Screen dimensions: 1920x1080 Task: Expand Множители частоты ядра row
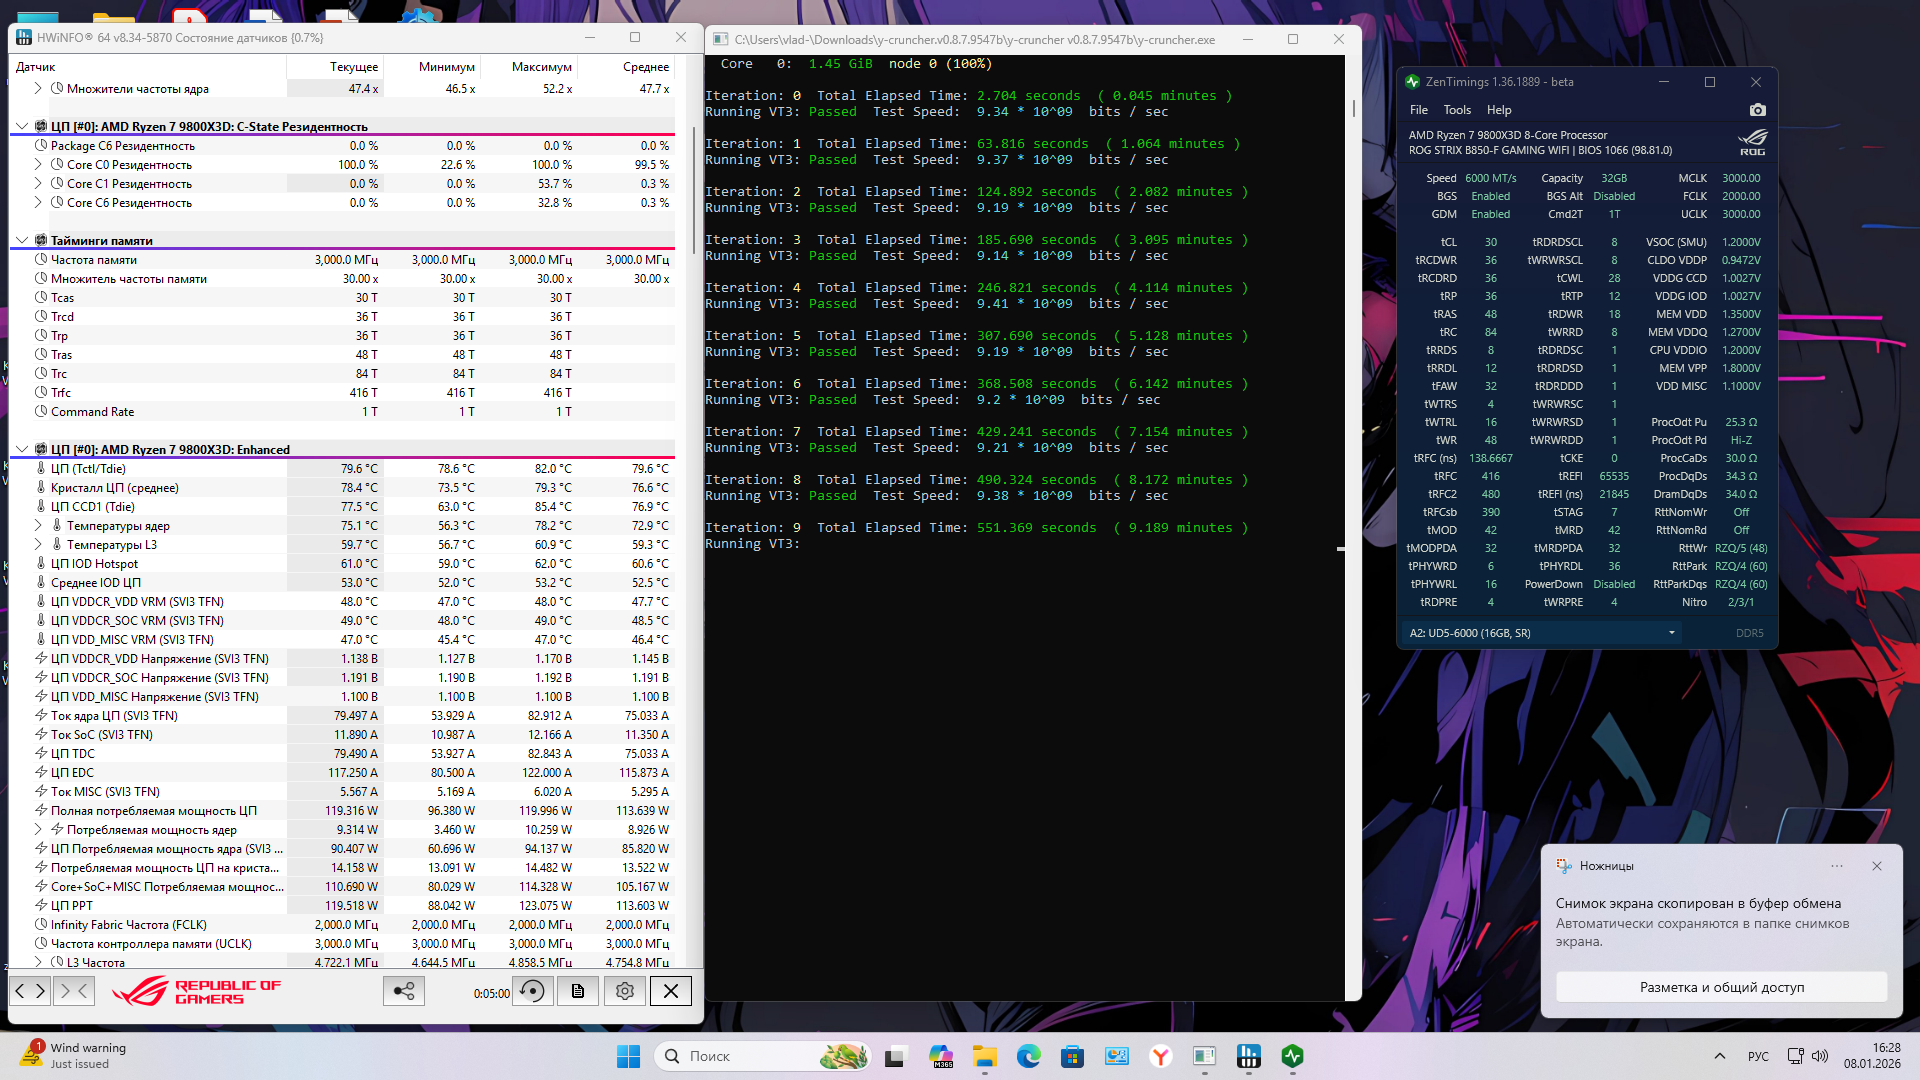pos(38,89)
